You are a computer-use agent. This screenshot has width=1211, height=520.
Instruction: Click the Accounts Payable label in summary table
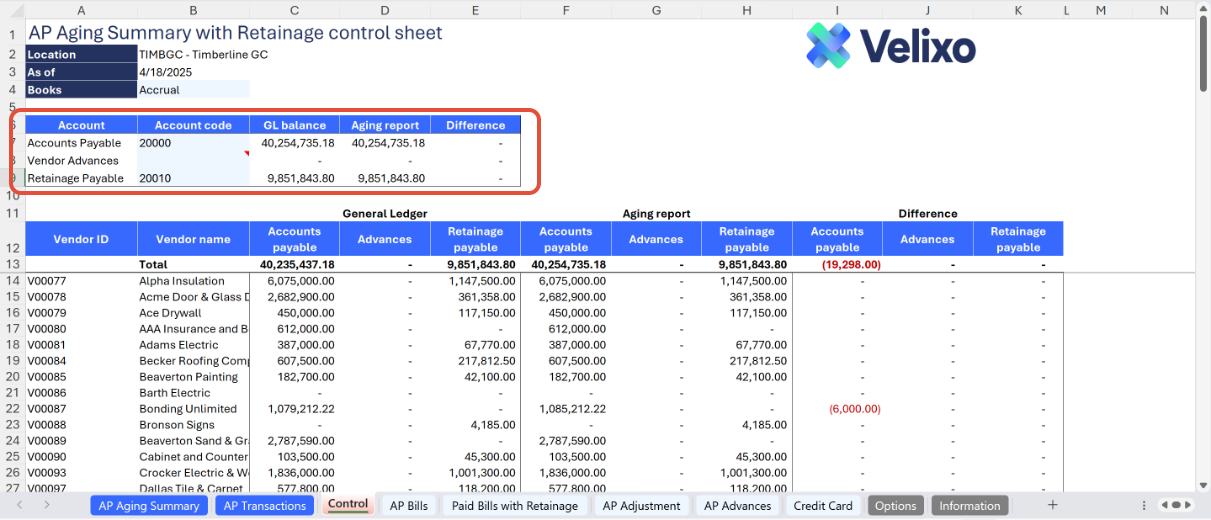tap(74, 143)
